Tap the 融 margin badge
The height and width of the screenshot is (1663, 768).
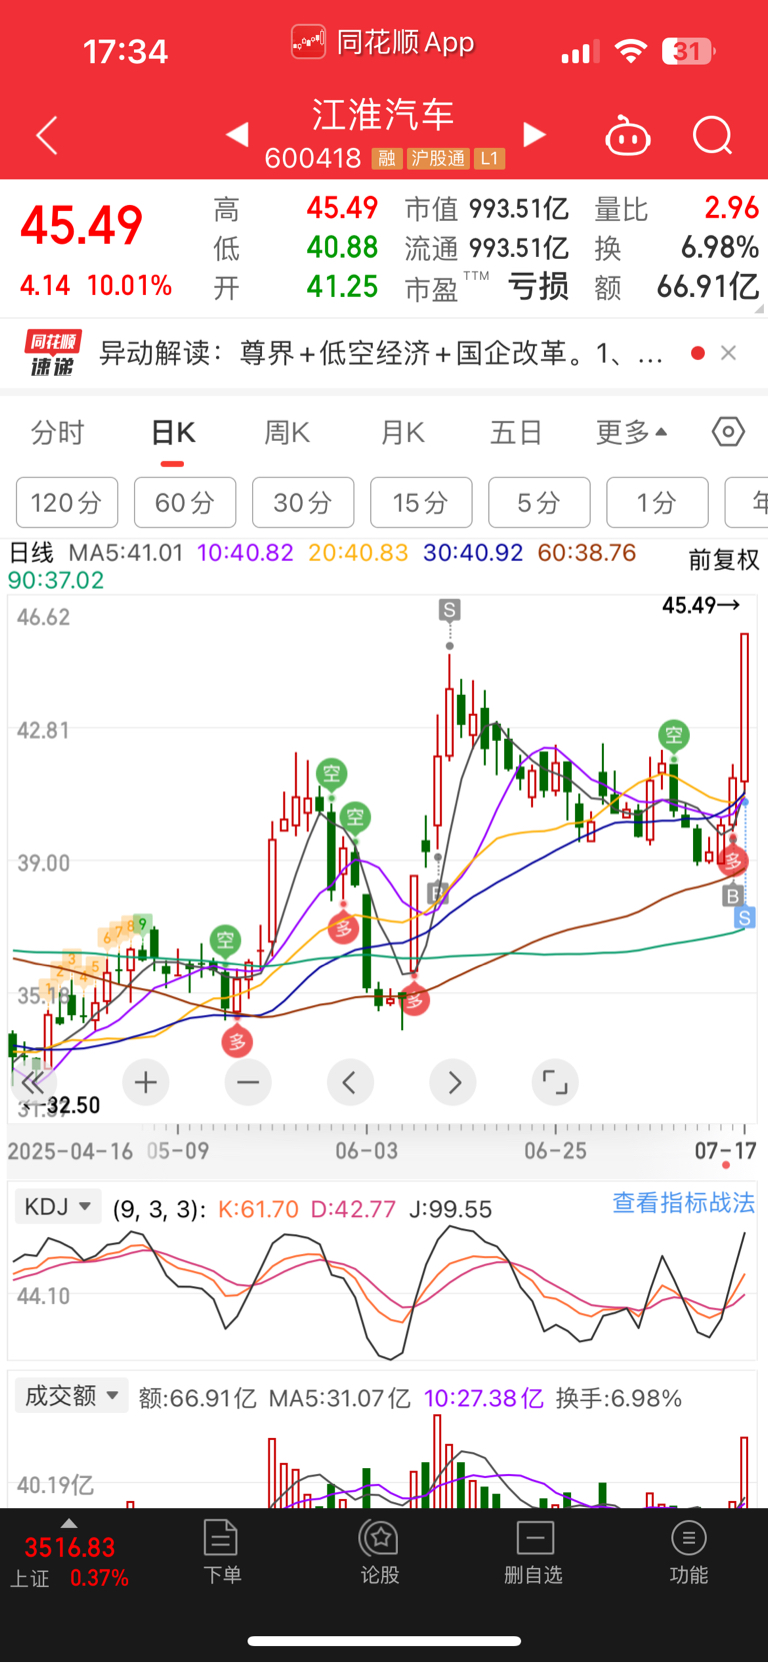point(387,158)
